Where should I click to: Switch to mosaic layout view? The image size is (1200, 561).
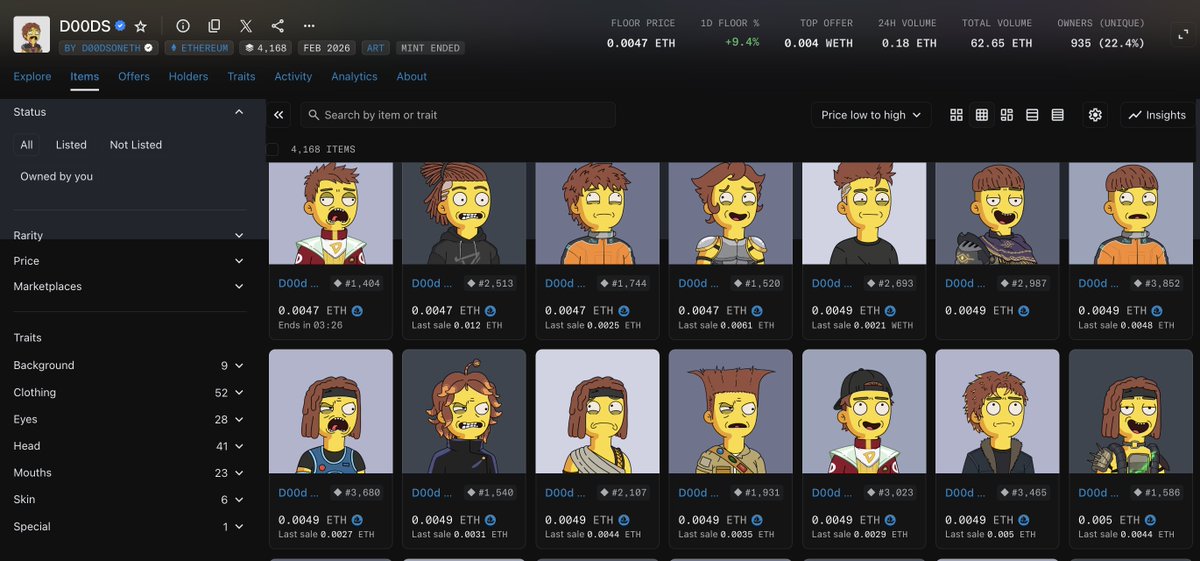[x=1007, y=115]
